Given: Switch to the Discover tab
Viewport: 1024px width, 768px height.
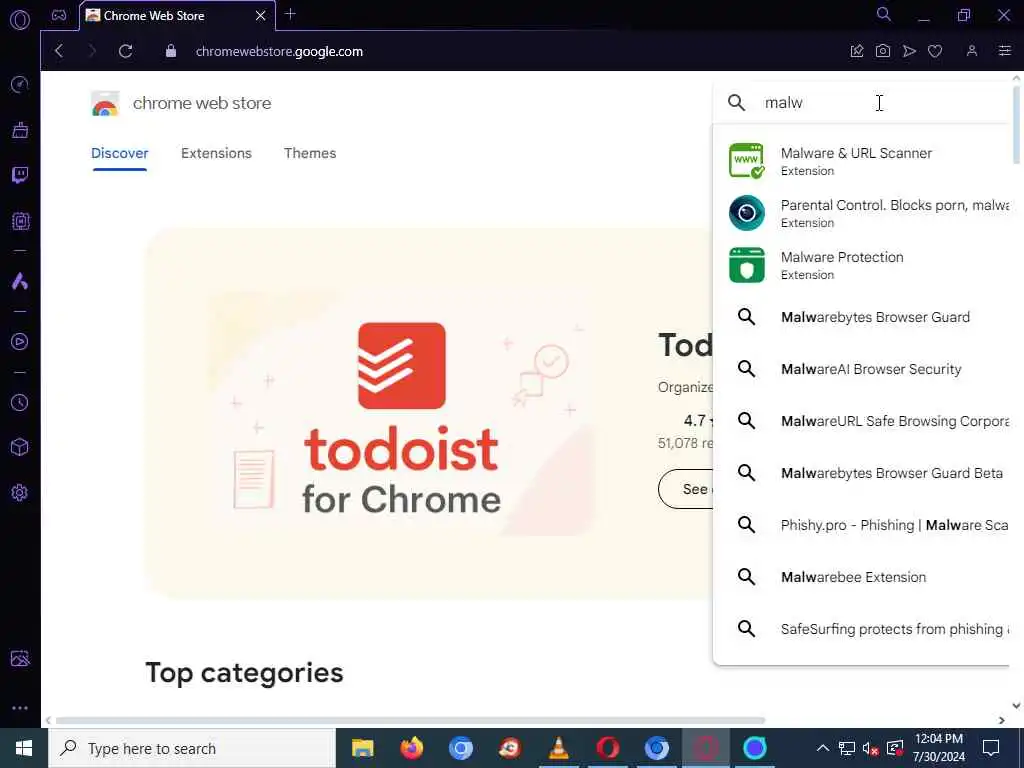Looking at the screenshot, I should pos(120,153).
